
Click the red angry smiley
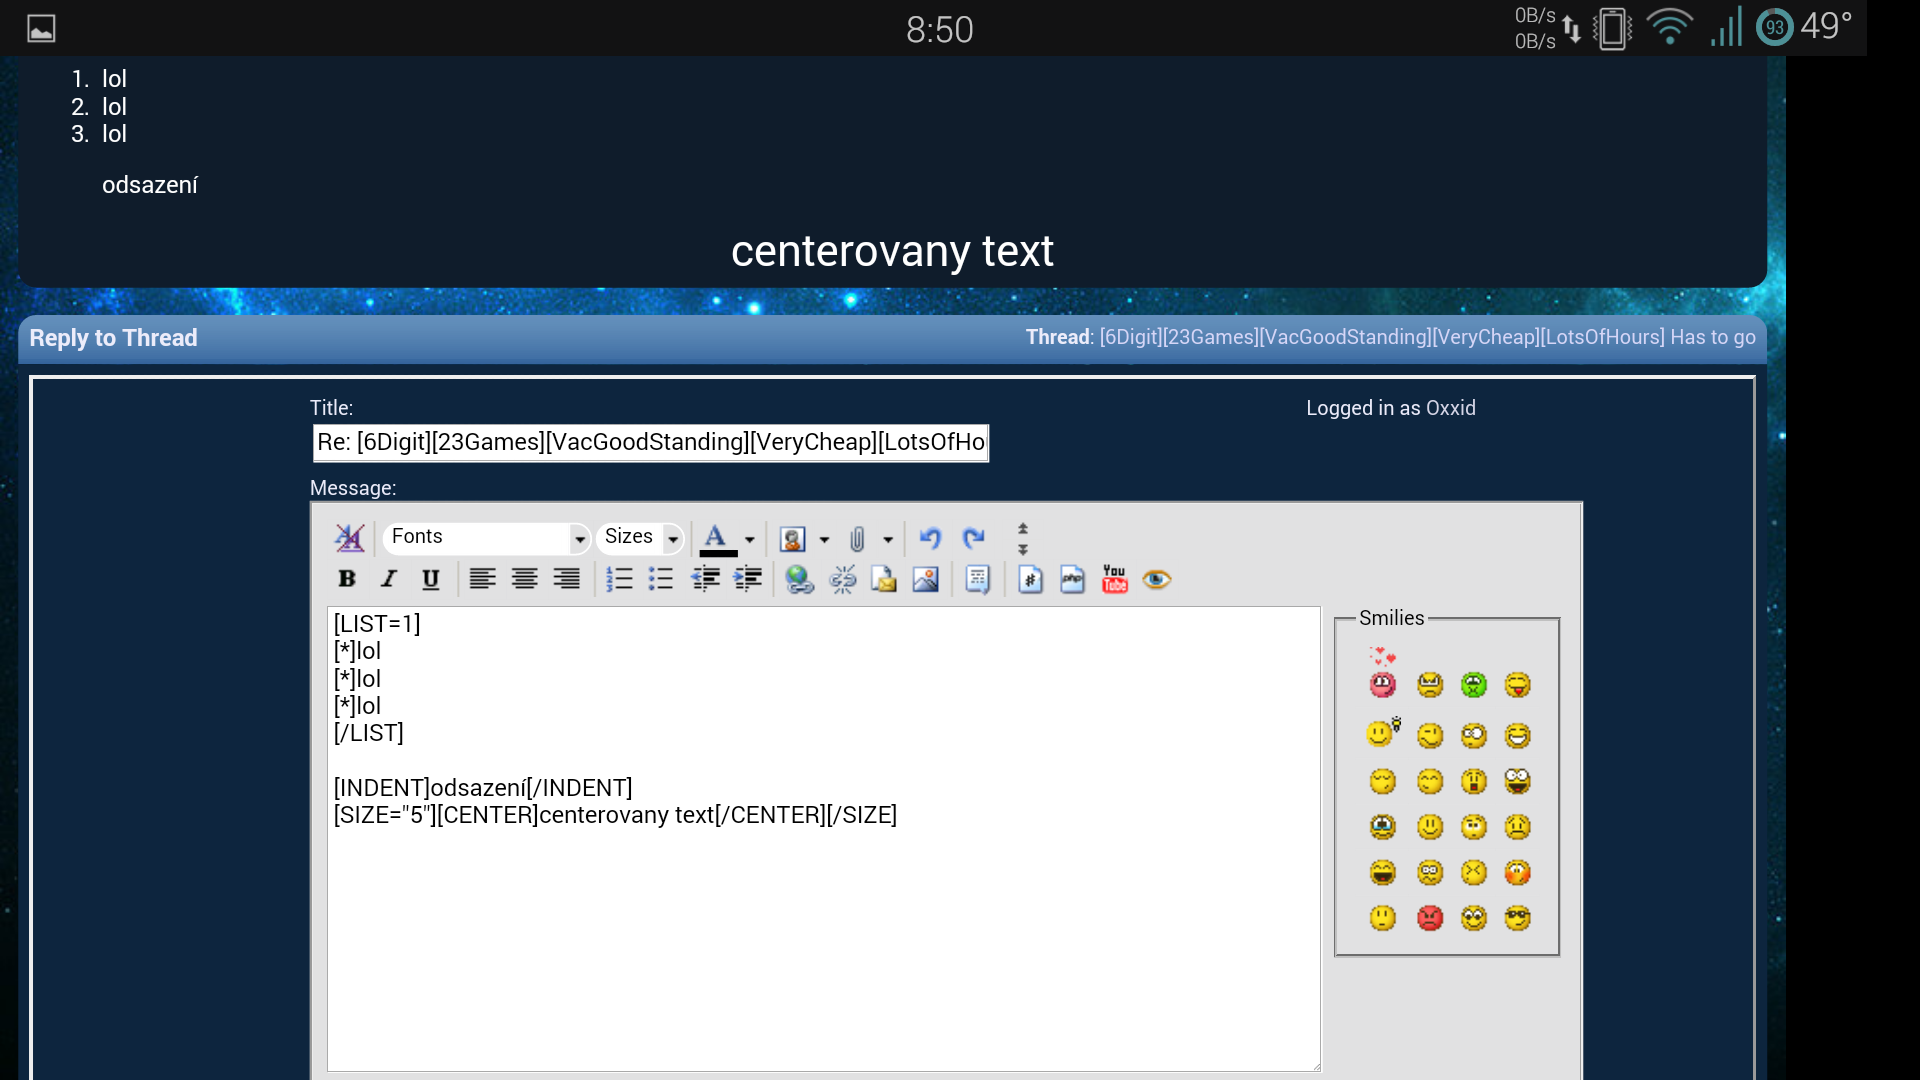(x=1430, y=918)
